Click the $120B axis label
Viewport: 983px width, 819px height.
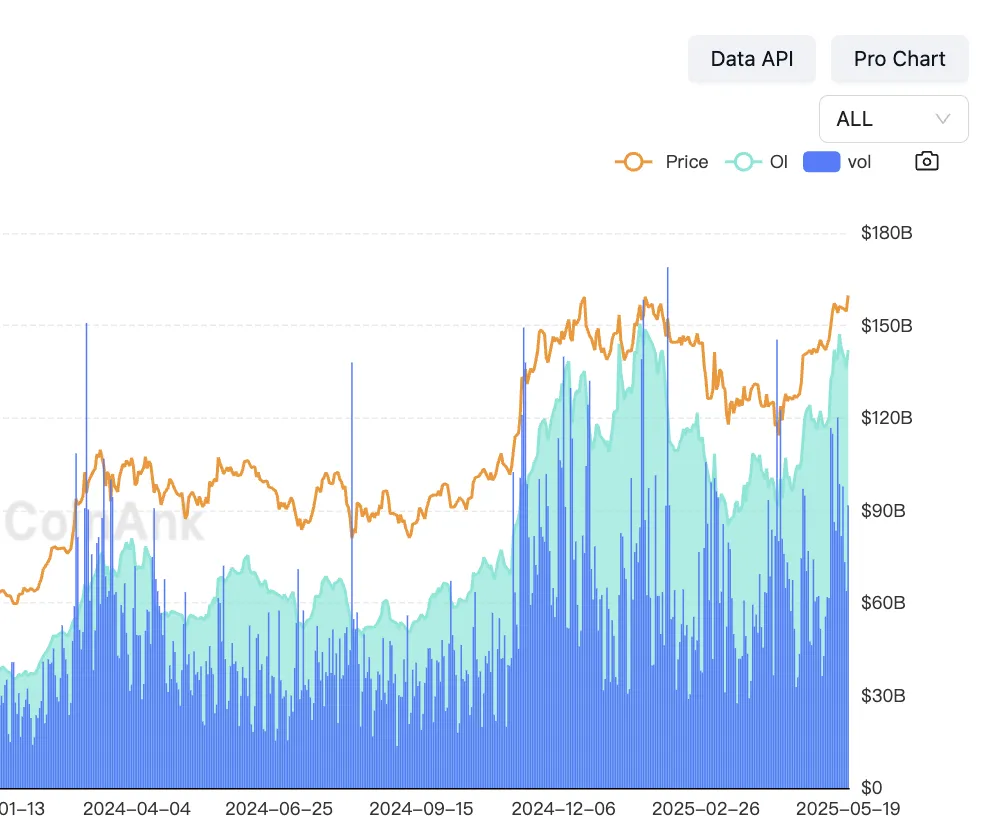(x=886, y=418)
